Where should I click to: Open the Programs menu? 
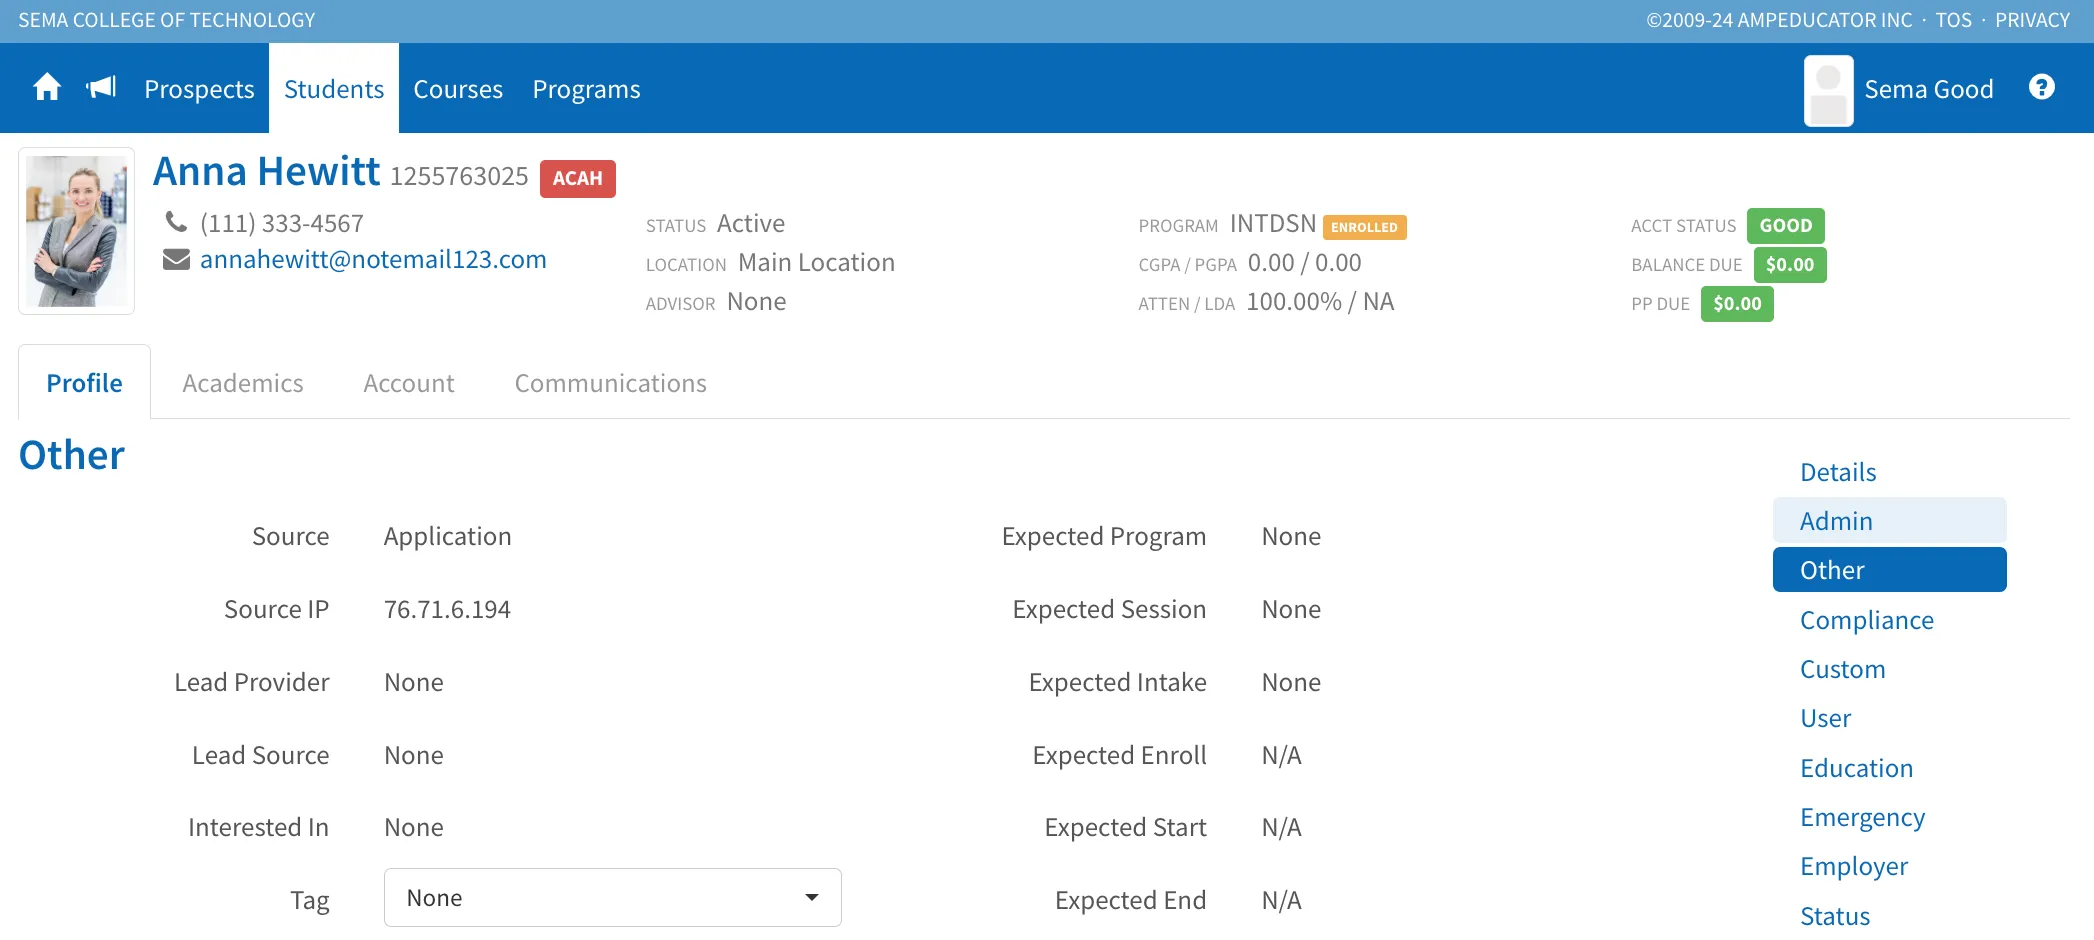[x=586, y=89]
